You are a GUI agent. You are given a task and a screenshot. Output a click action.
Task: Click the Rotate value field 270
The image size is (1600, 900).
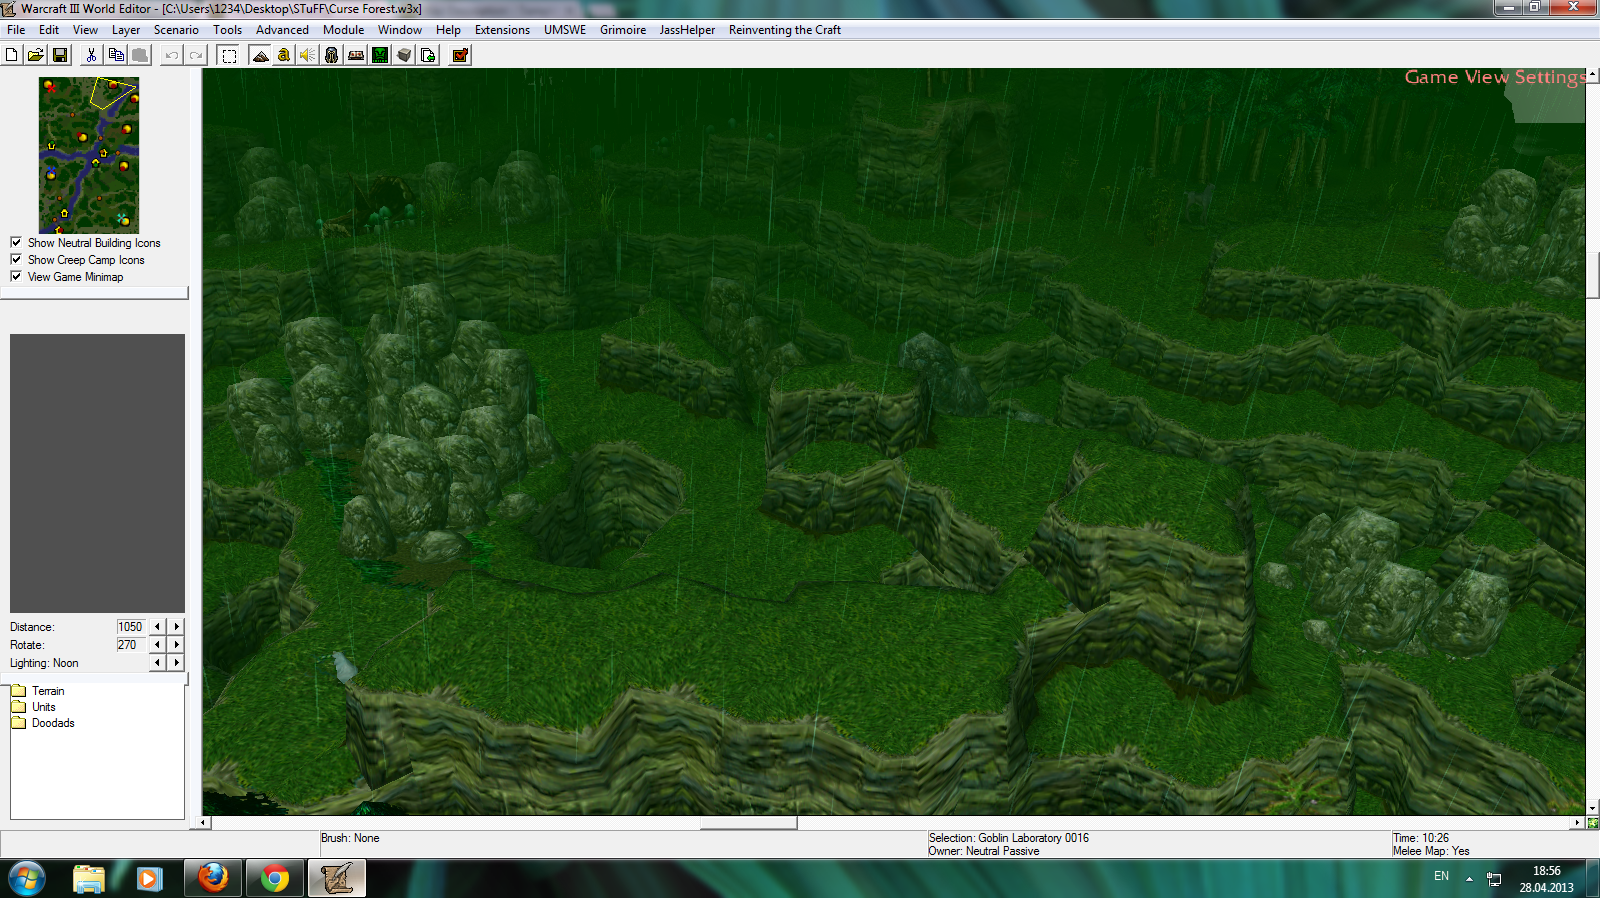pos(131,645)
